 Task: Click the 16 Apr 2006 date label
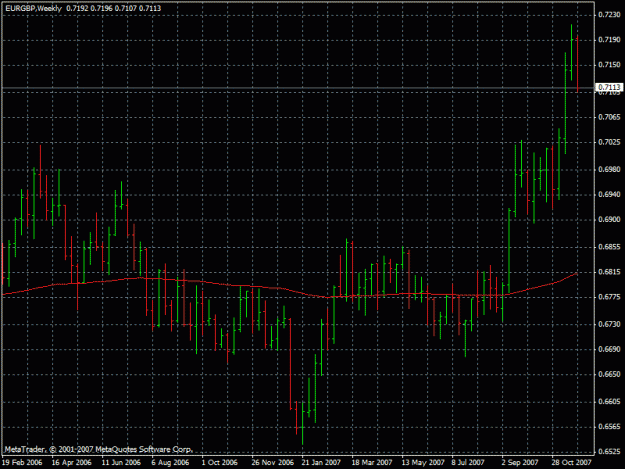pyautogui.click(x=71, y=463)
